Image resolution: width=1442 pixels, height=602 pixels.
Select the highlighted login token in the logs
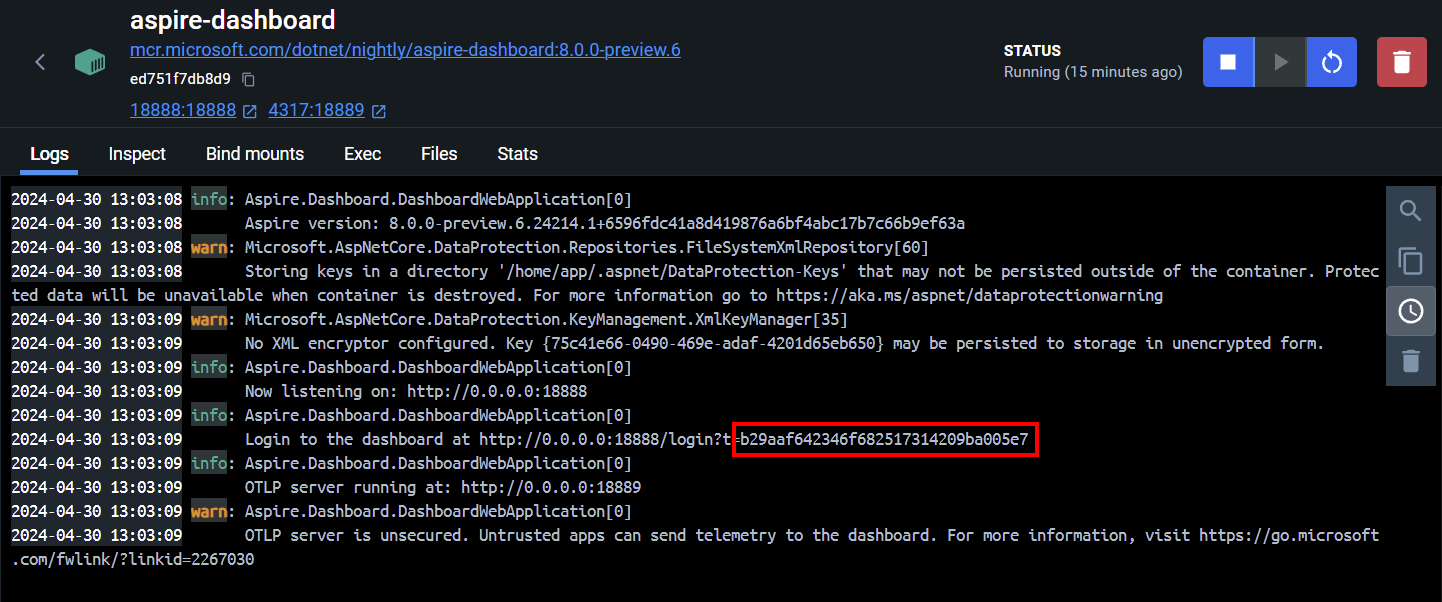(x=885, y=439)
